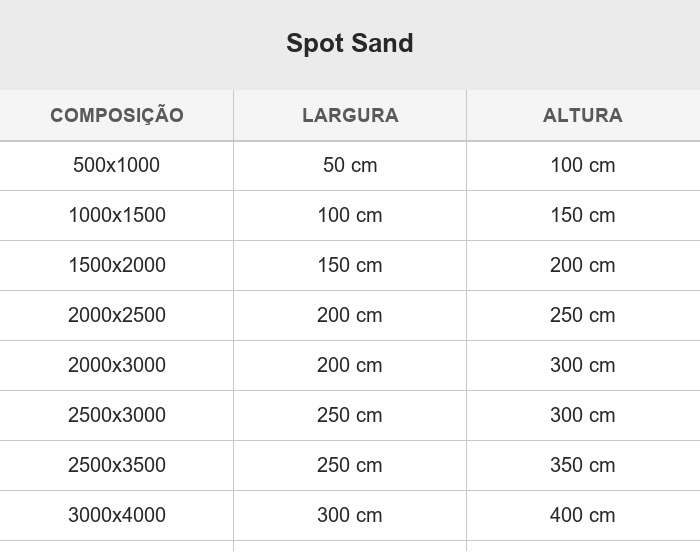Select the LARGURA column header
The height and width of the screenshot is (560, 700).
pyautogui.click(x=350, y=115)
